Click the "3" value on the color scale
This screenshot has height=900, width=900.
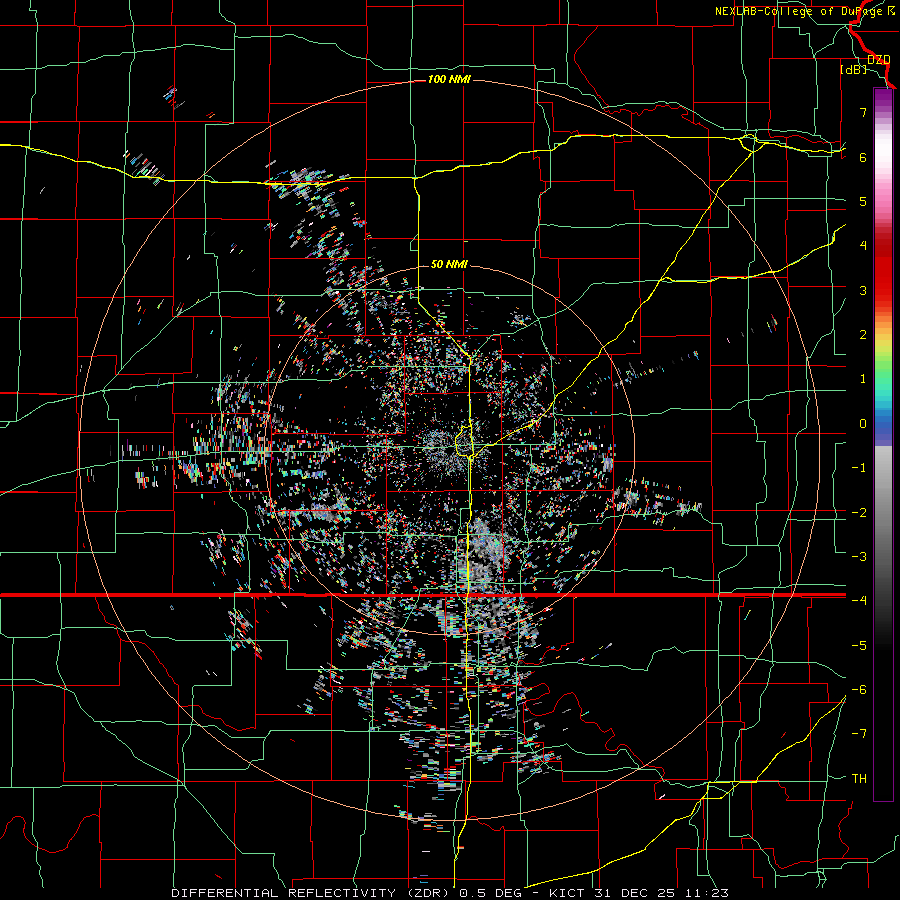click(x=863, y=290)
